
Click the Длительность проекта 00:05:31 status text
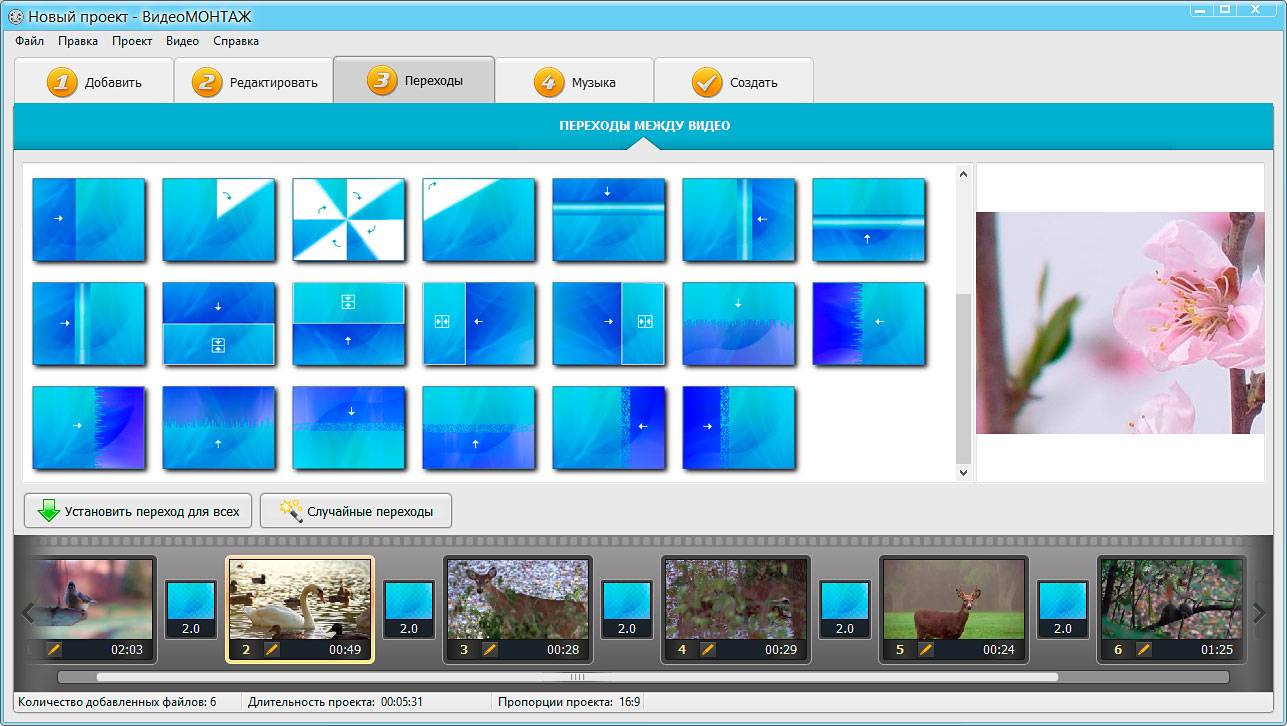point(335,702)
